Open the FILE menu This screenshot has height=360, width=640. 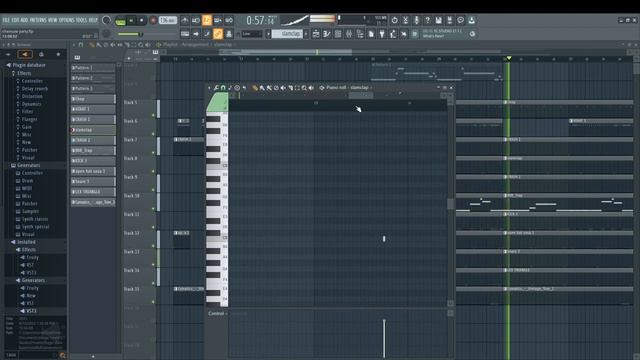coord(6,20)
